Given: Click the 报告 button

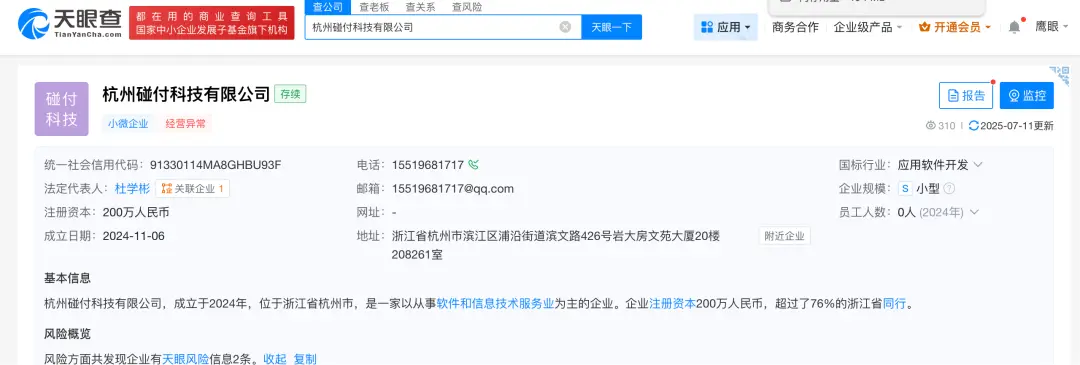Looking at the screenshot, I should click(x=966, y=96).
